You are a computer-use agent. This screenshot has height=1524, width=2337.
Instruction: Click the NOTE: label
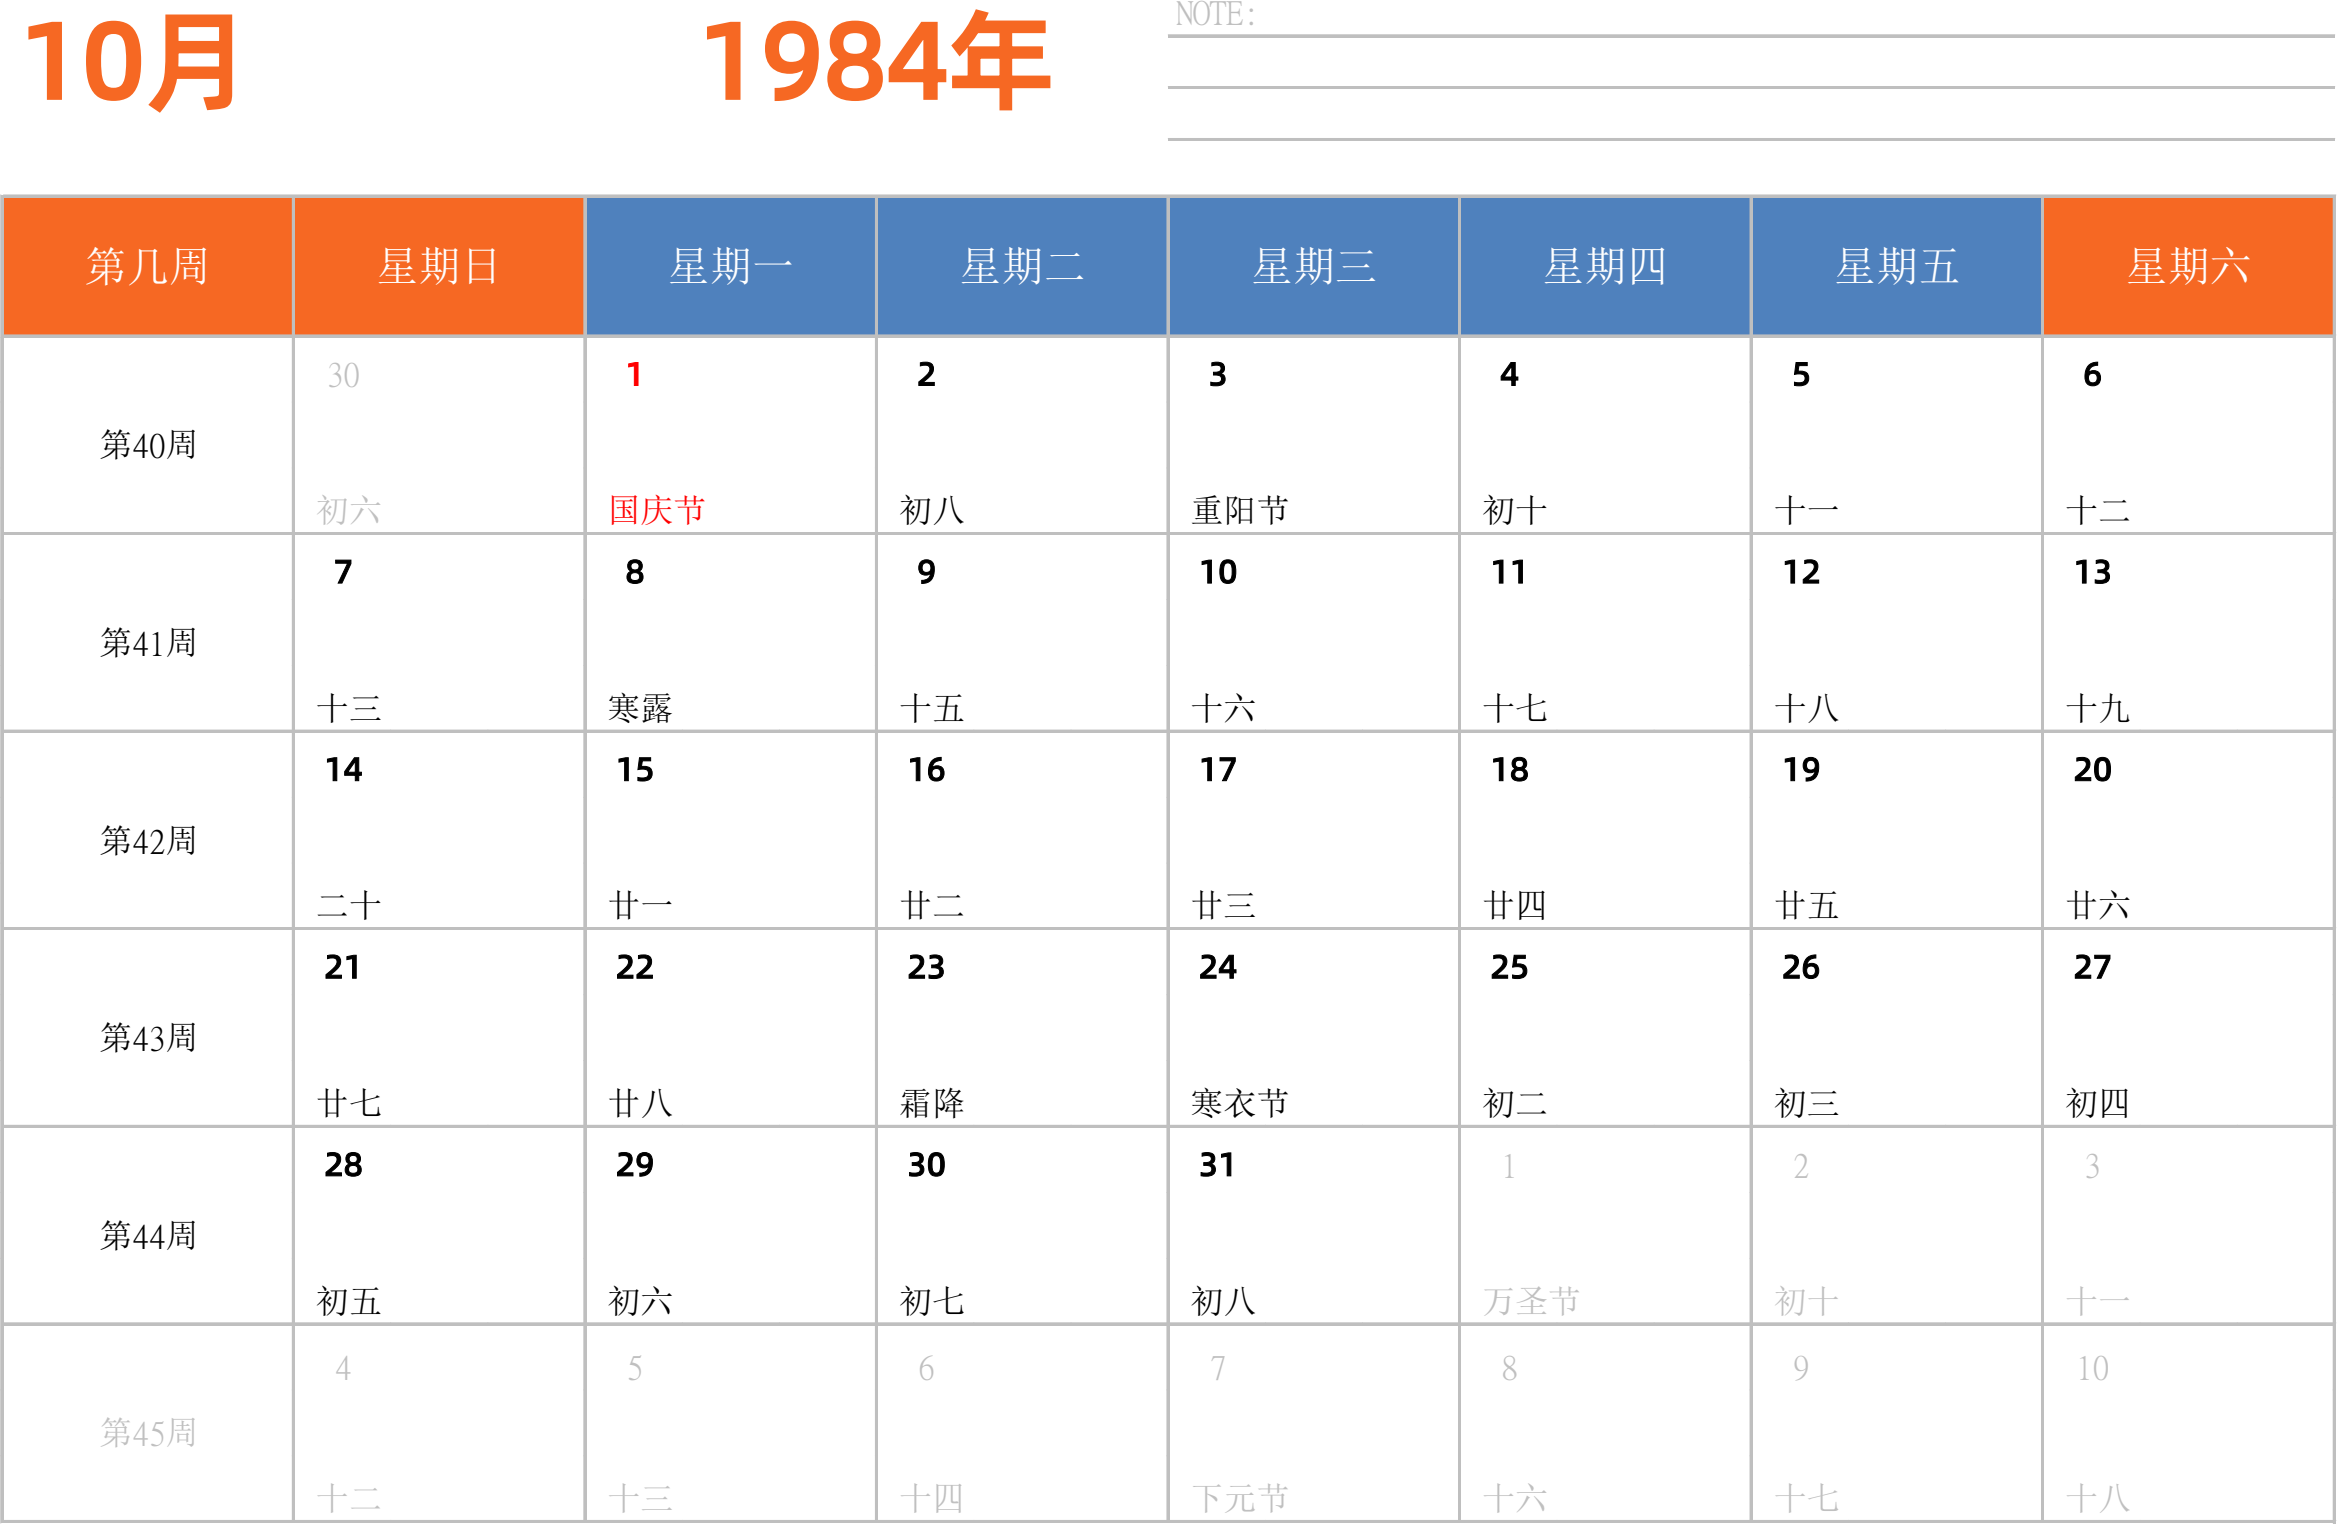pyautogui.click(x=1215, y=15)
